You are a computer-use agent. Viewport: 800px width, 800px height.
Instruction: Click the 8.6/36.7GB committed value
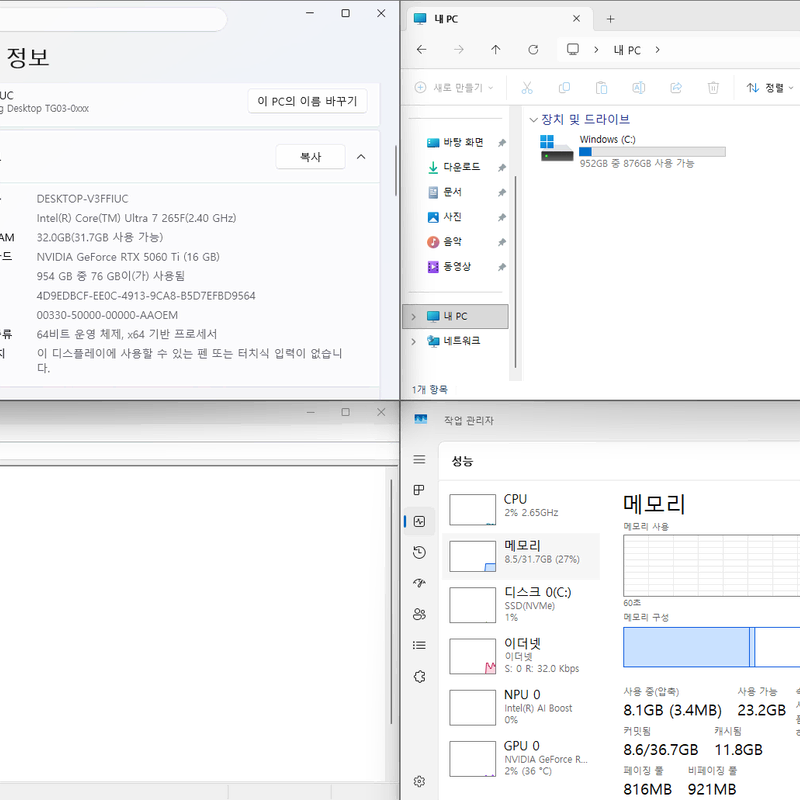coord(661,750)
